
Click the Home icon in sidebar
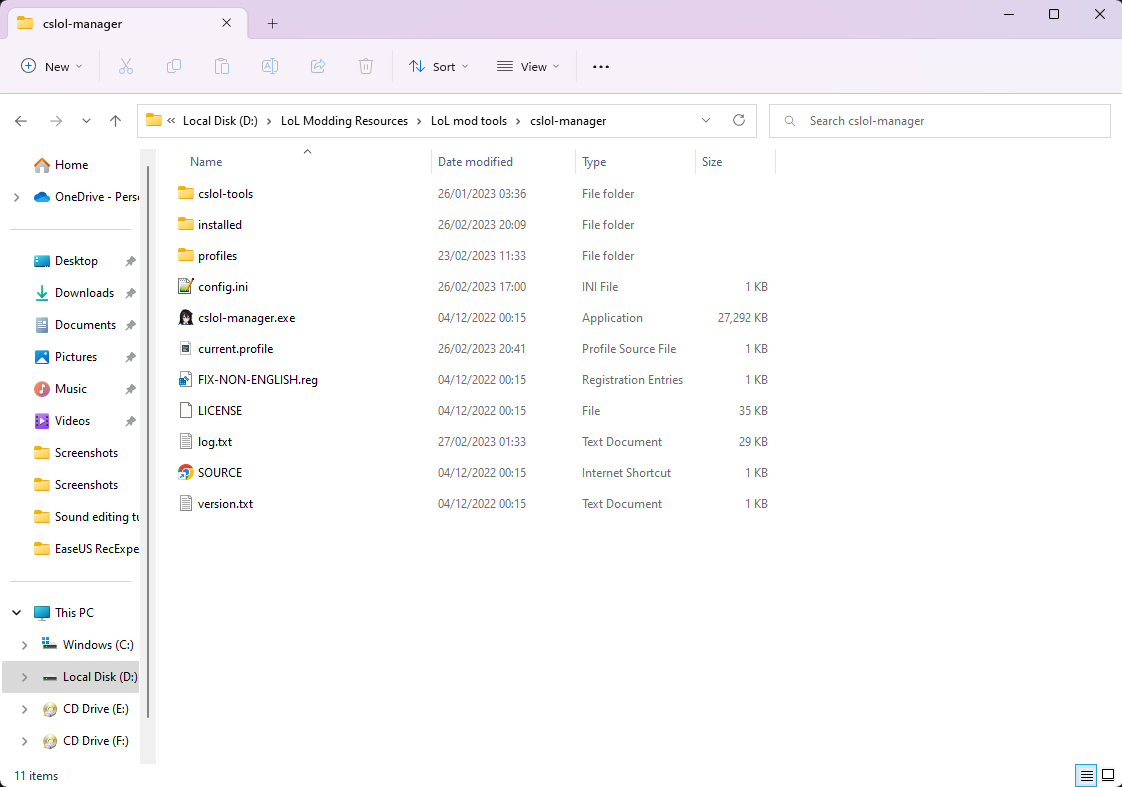(x=42, y=165)
